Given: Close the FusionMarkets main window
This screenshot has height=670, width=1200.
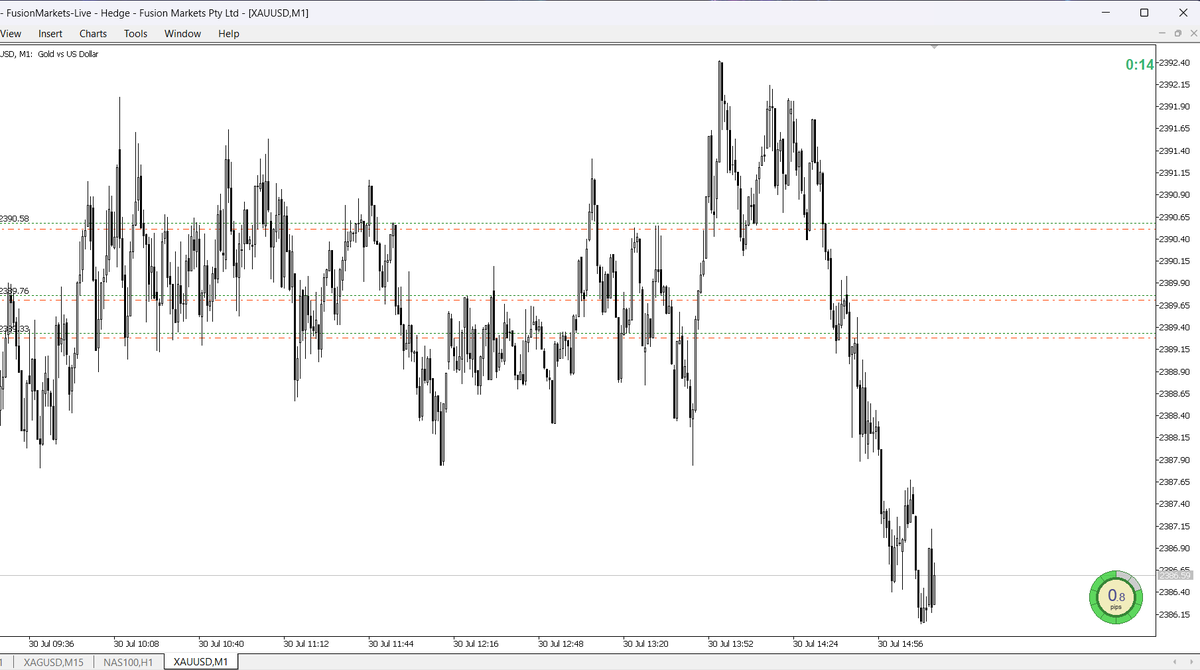Looking at the screenshot, I should pyautogui.click(x=1182, y=12).
